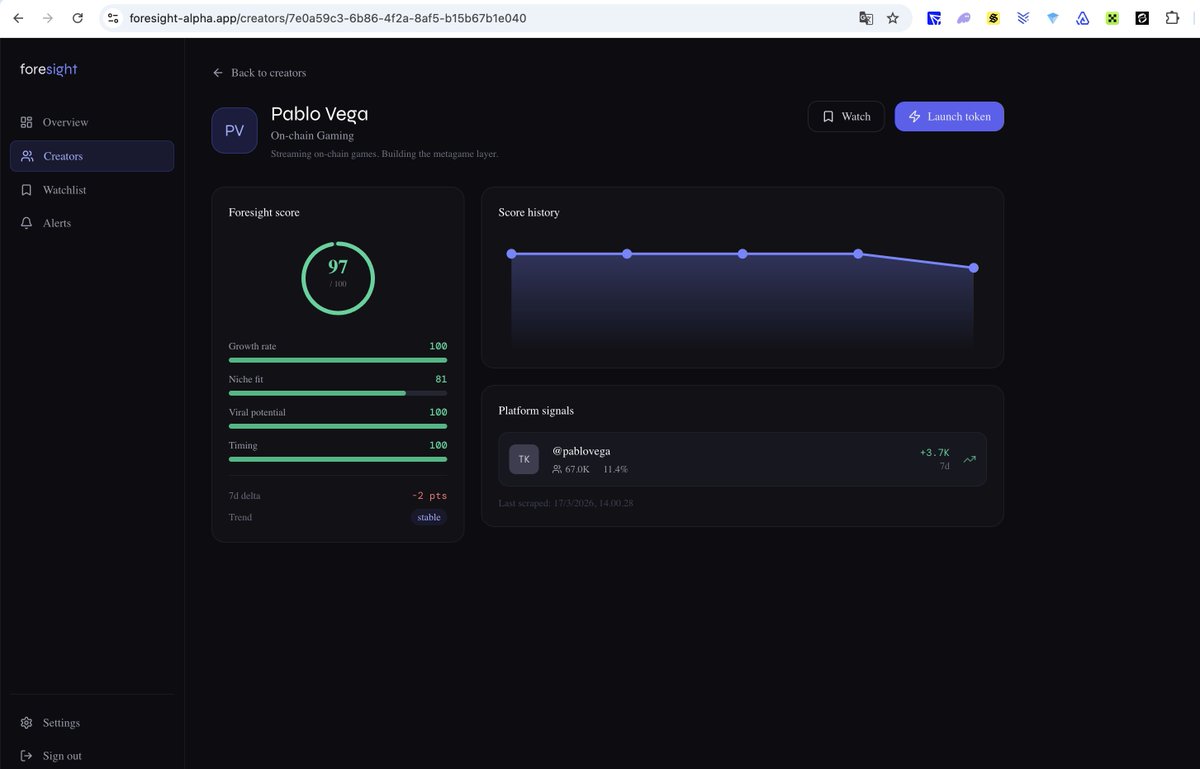The width and height of the screenshot is (1200, 769).
Task: Click the followers icon beside 67.0K
Action: pos(557,469)
